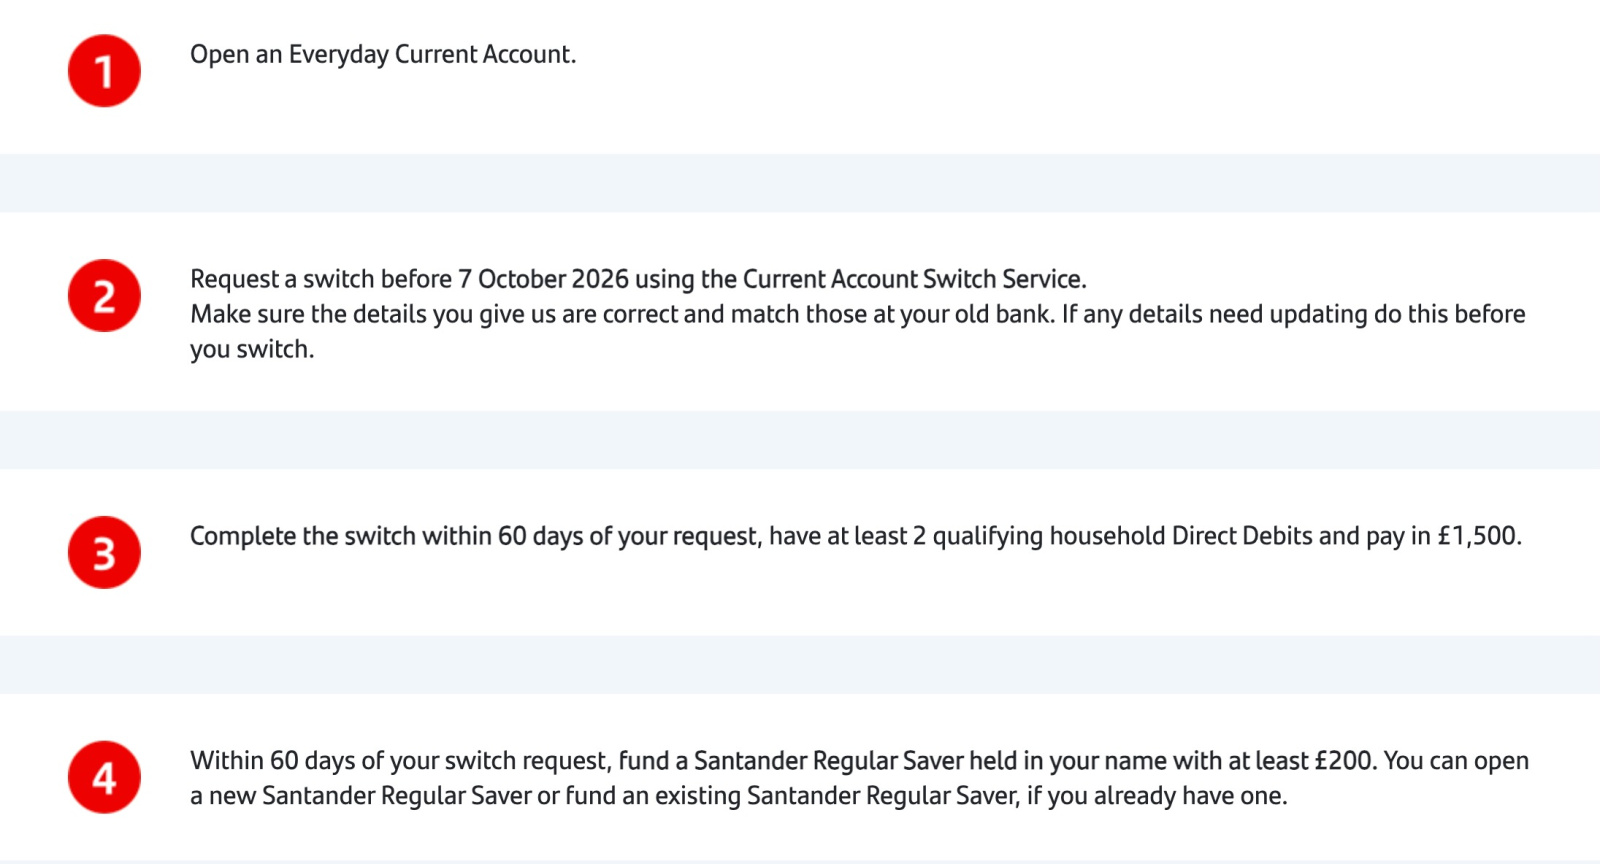Click the red step 4 circle icon
Viewport: 1600px width, 864px height.
[104, 777]
